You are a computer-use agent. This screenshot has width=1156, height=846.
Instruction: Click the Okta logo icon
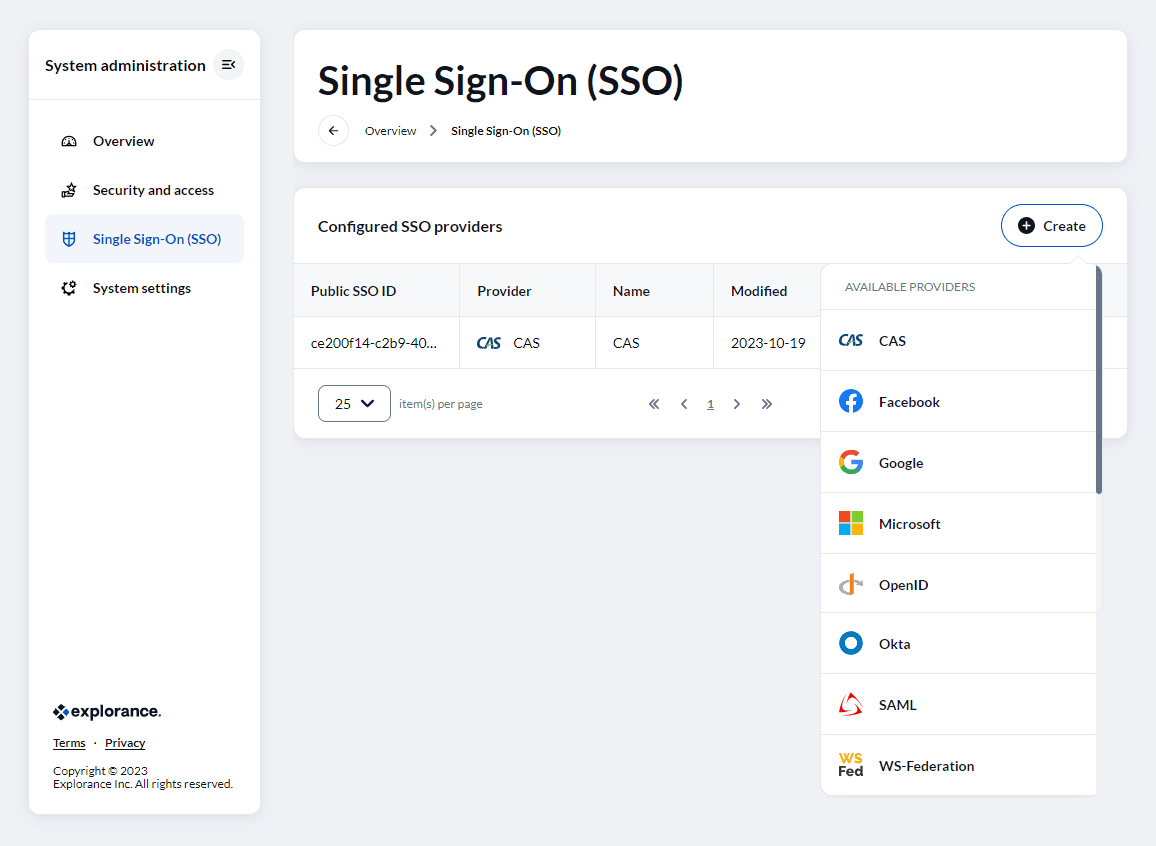[851, 643]
